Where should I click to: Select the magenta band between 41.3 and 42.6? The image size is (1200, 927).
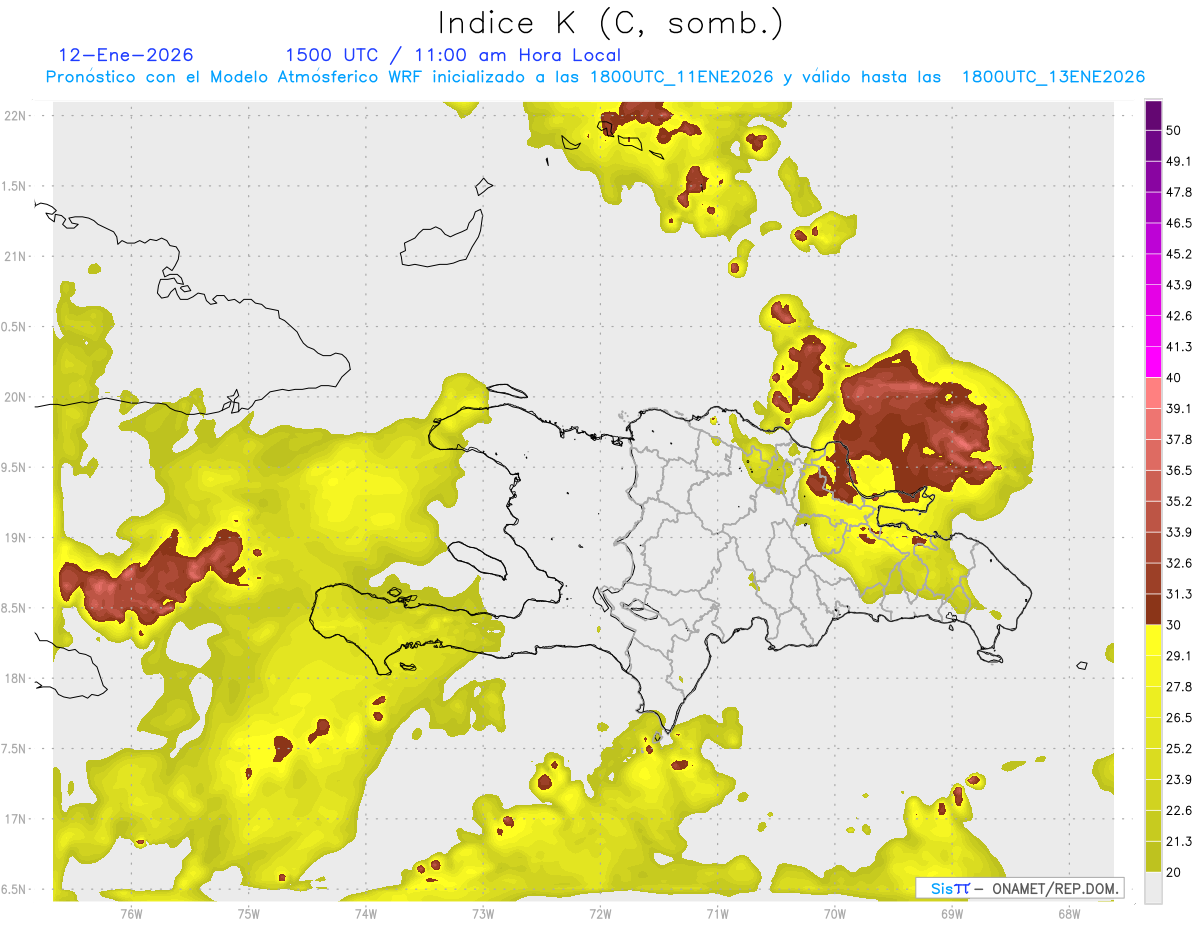pyautogui.click(x=1153, y=331)
